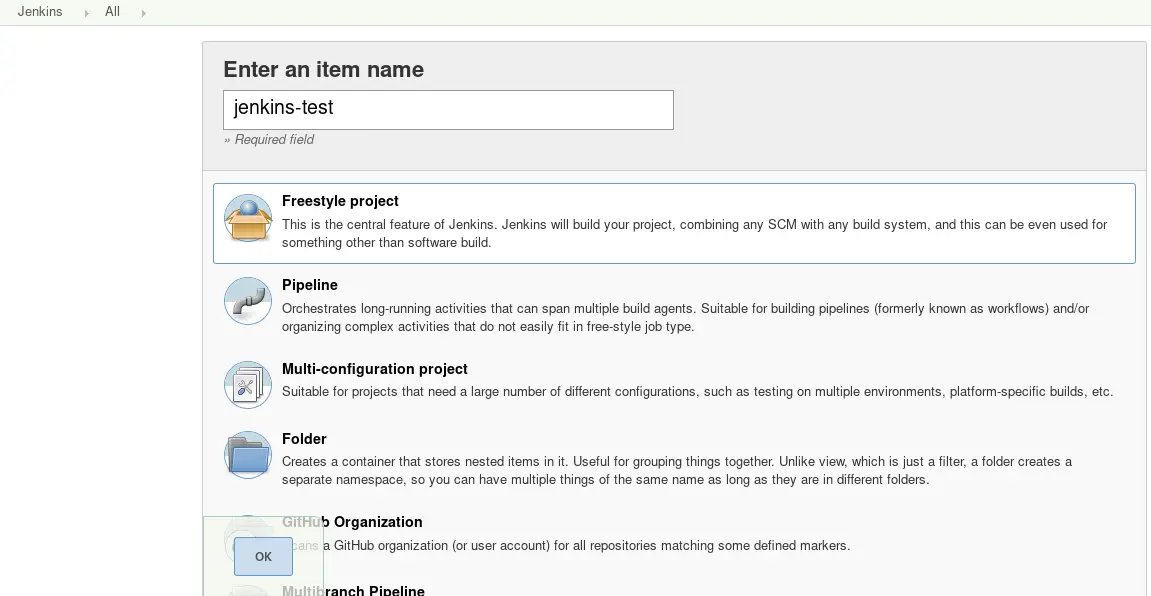The image size is (1151, 596).
Task: Click the Pipeline description starting with Orchestrates
Action: (686, 317)
